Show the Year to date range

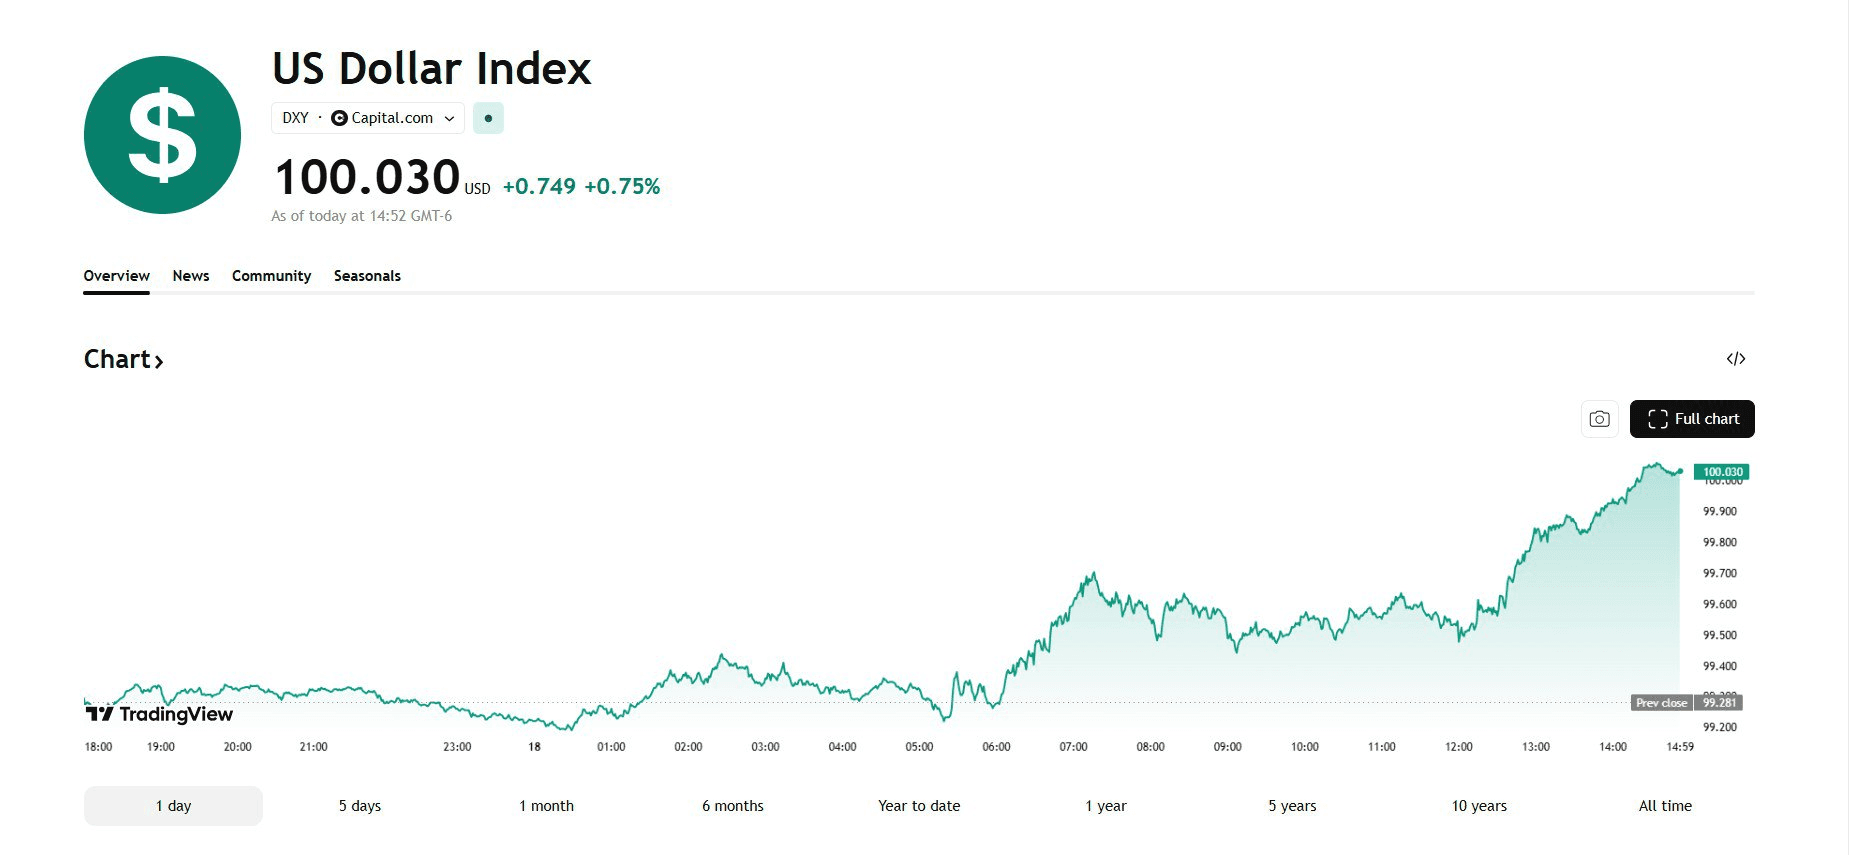click(919, 806)
